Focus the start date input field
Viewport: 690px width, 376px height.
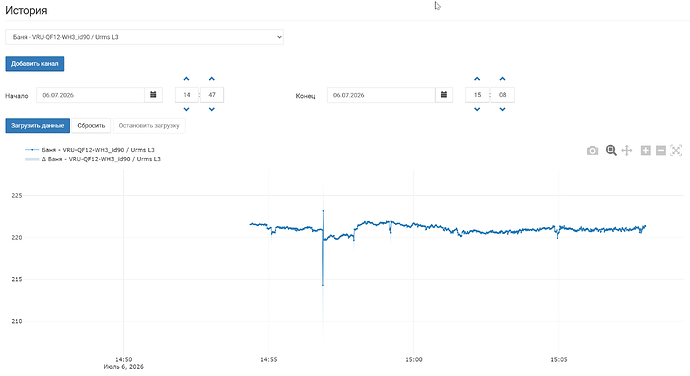[x=91, y=95]
